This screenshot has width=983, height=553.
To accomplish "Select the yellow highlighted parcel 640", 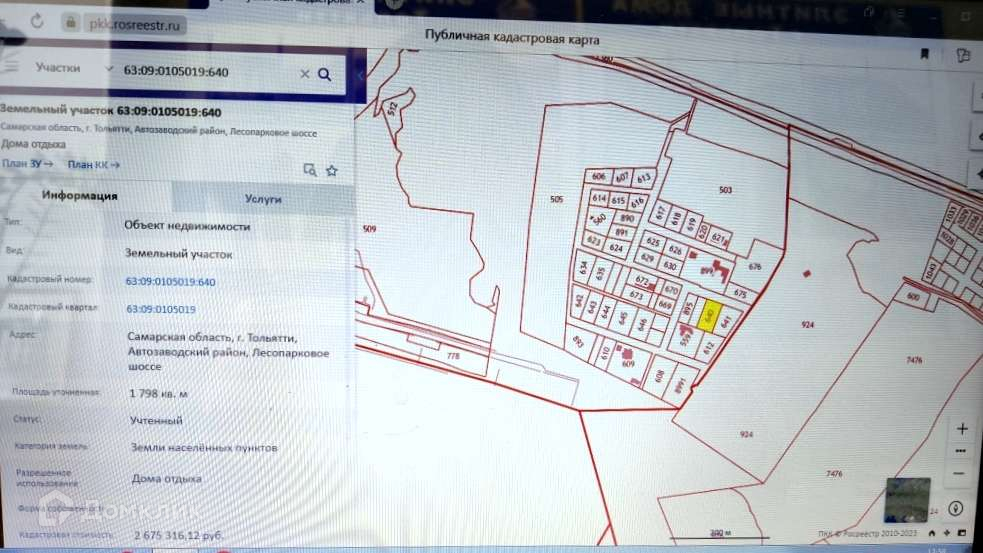I will click(x=710, y=315).
